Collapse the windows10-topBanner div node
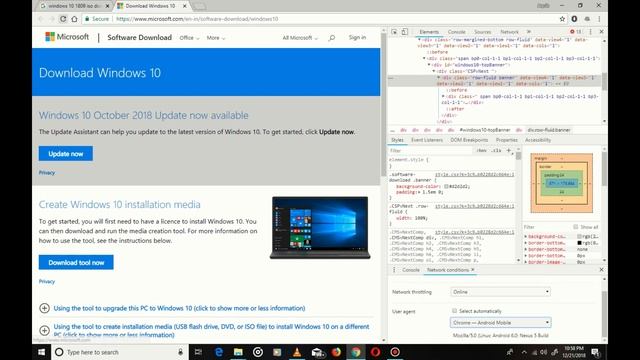Image resolution: width=640 pixels, height=360 pixels. (x=429, y=65)
